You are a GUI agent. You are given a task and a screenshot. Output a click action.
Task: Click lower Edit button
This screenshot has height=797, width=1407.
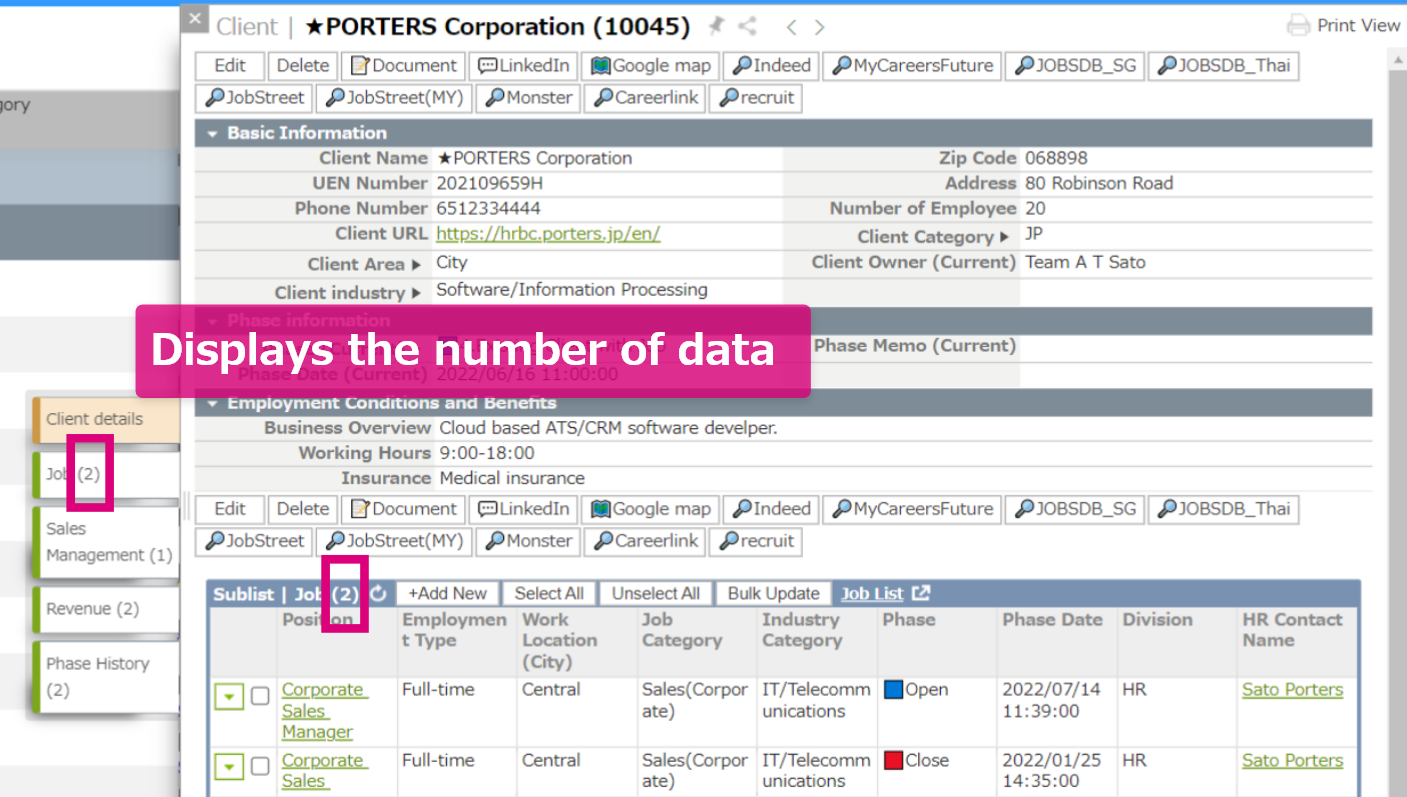point(230,509)
